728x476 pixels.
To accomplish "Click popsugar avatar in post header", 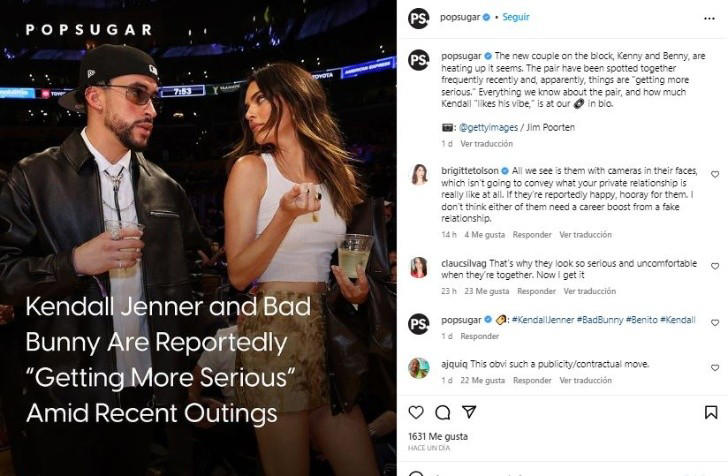I will point(419,18).
